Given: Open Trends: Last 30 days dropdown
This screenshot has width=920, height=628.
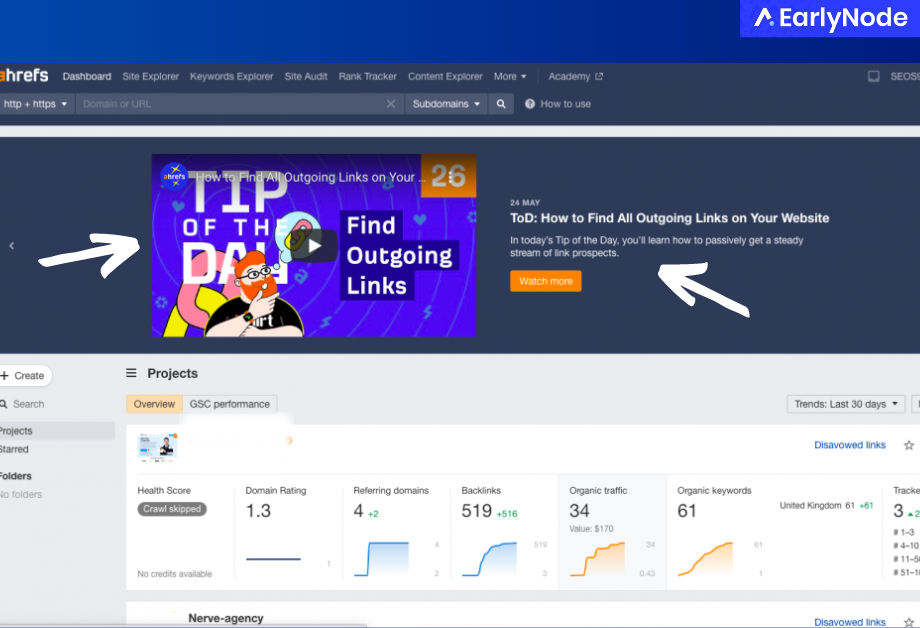Looking at the screenshot, I should tap(845, 404).
